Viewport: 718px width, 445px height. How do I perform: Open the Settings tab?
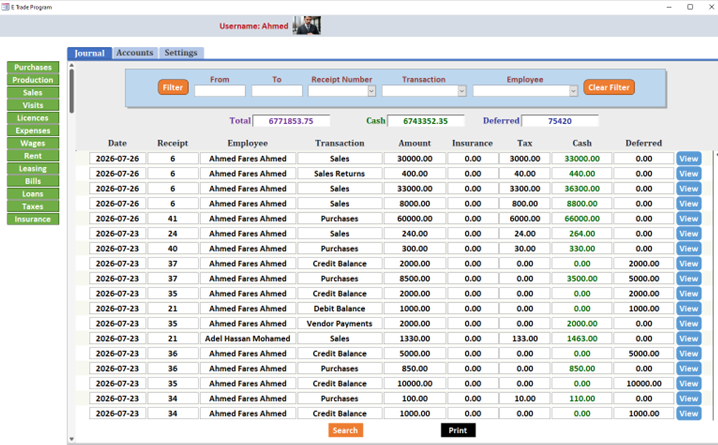tap(181, 53)
